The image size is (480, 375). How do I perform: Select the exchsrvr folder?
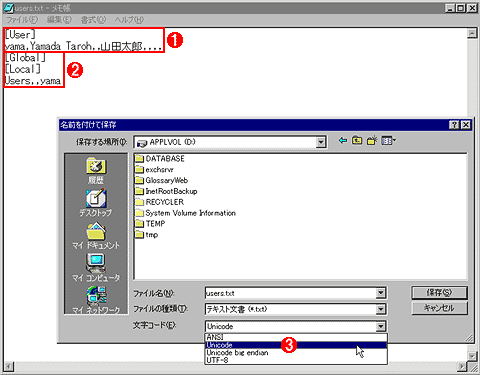click(155, 170)
